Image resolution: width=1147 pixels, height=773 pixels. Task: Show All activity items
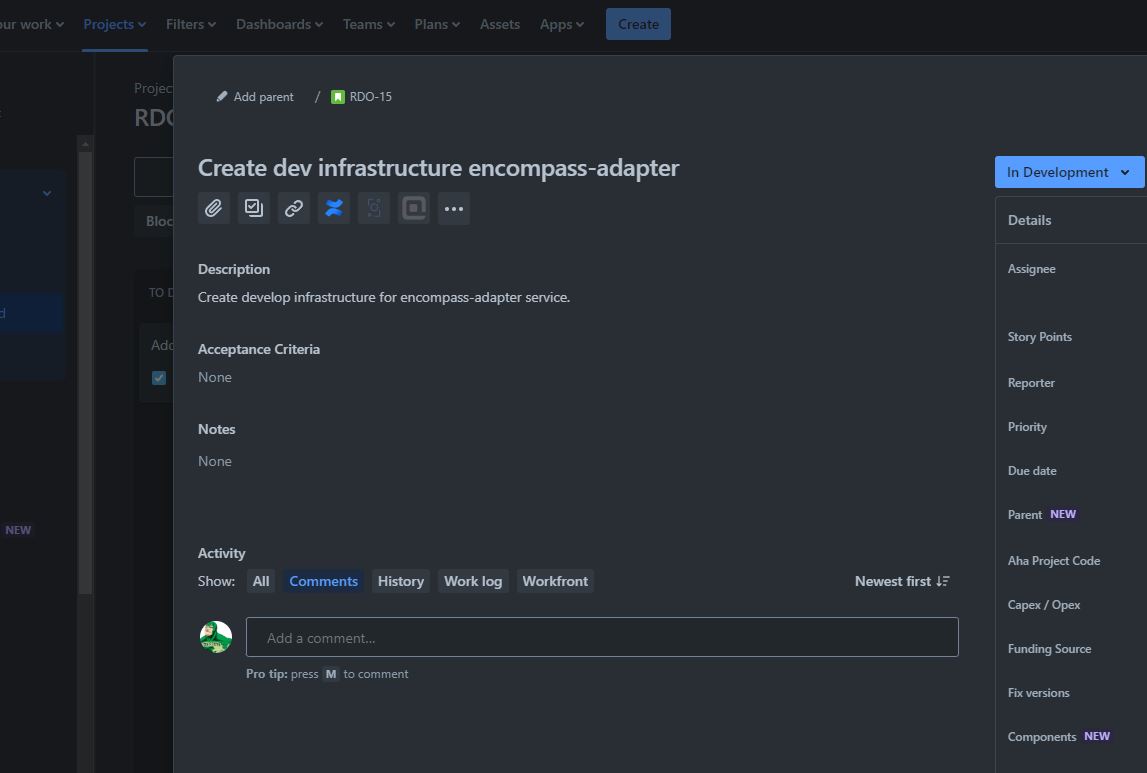click(261, 581)
